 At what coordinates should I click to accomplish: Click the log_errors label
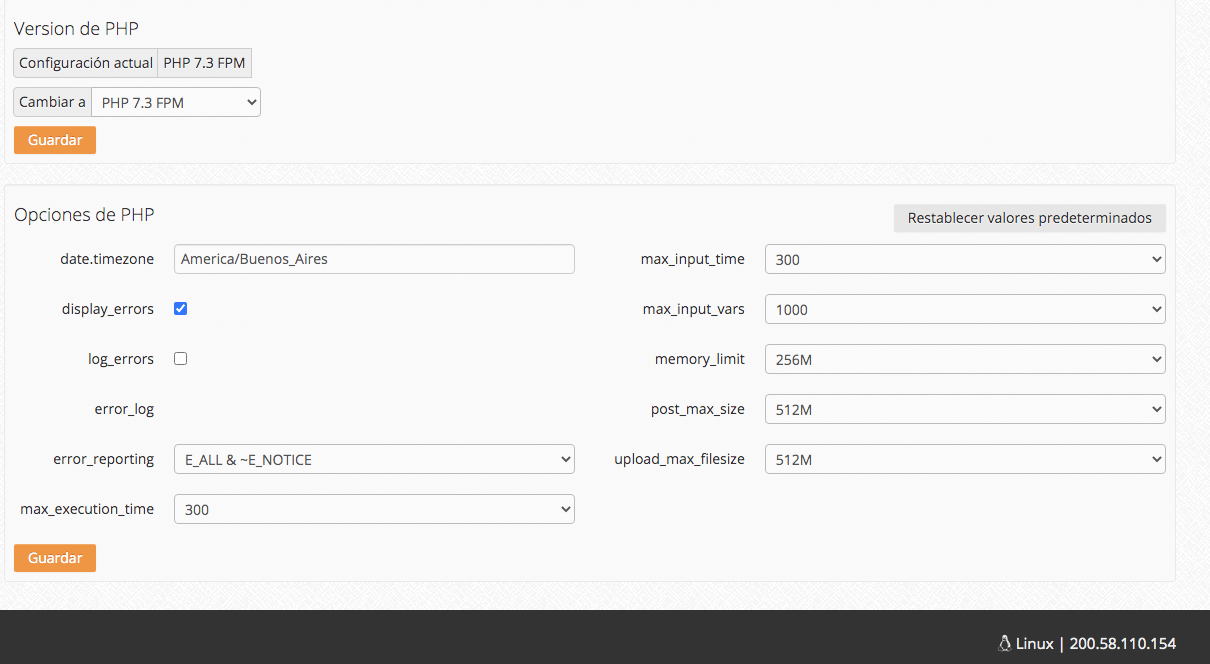pyautogui.click(x=121, y=359)
